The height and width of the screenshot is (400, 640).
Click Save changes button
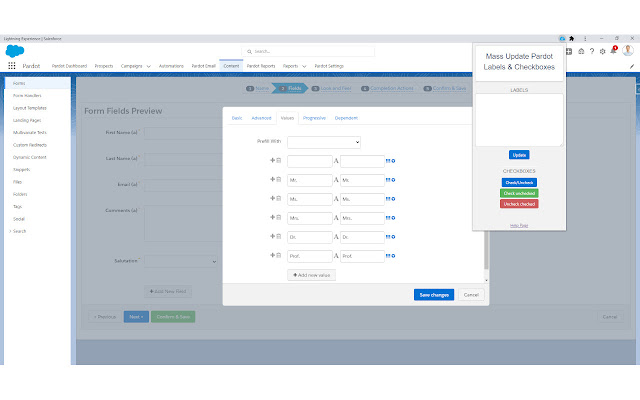point(434,295)
